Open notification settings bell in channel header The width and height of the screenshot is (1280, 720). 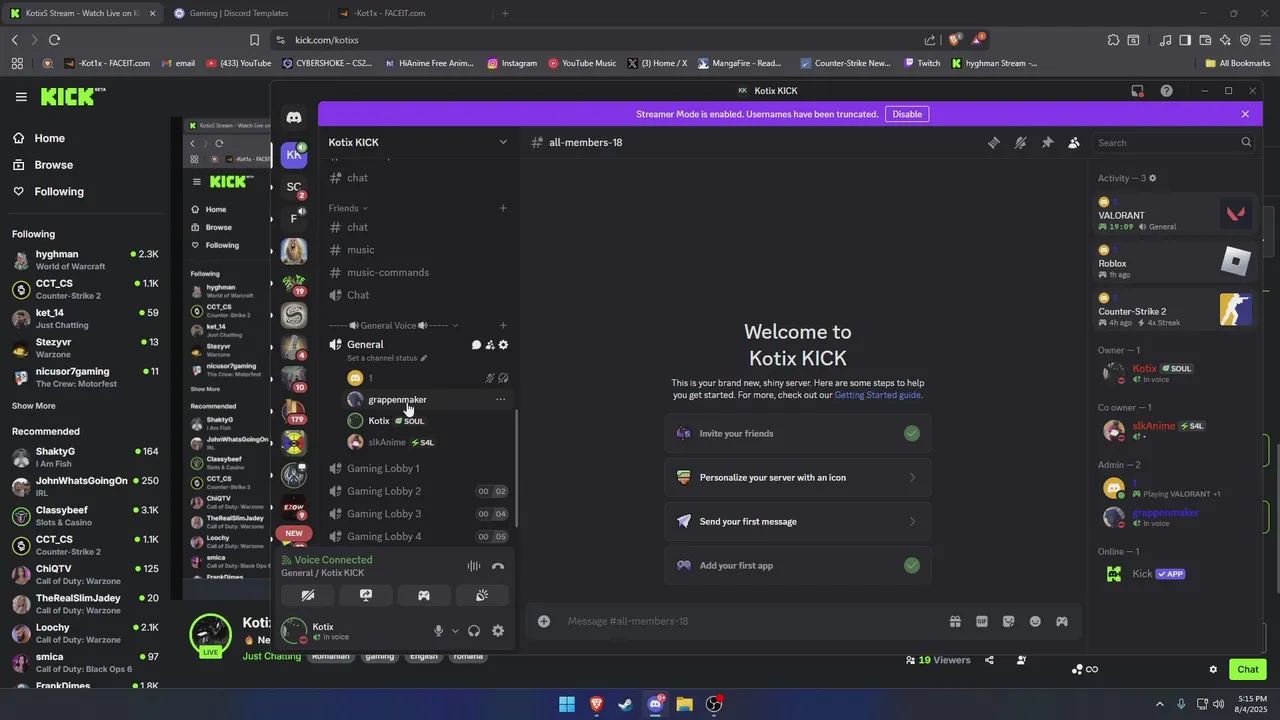tap(1020, 142)
